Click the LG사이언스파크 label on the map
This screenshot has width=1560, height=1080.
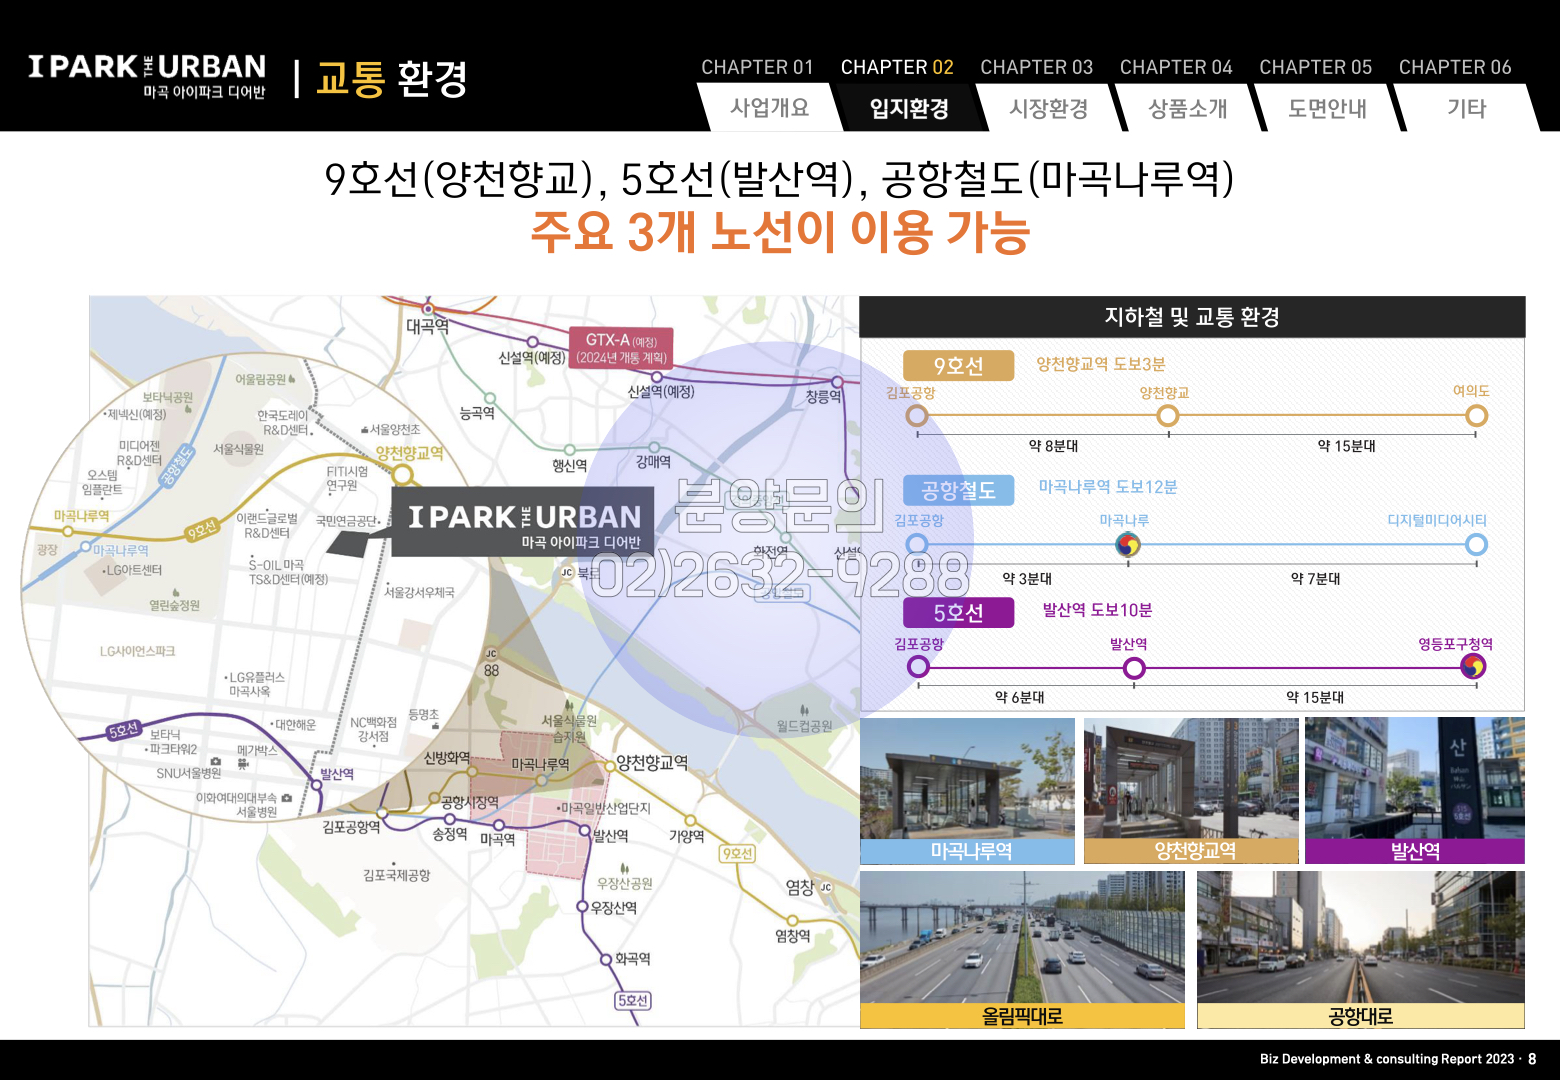pyautogui.click(x=137, y=651)
